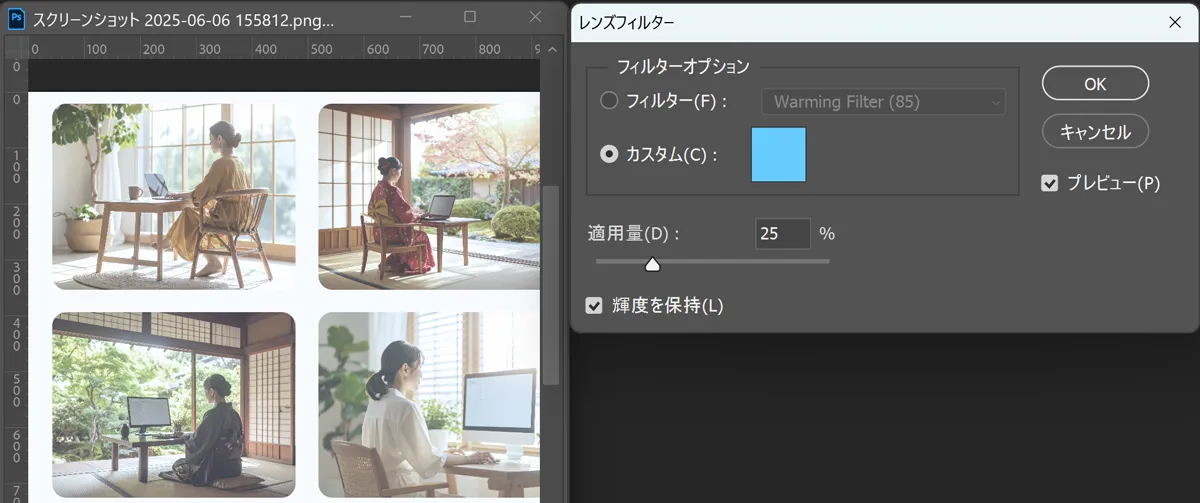Click the document title スクリーンショット 2025-06-06 155812.png
The image size is (1200, 503).
click(184, 19)
